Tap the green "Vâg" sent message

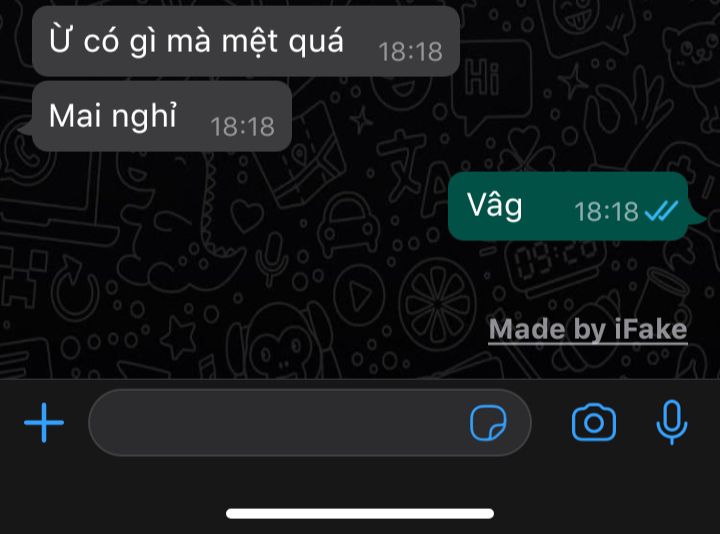click(x=568, y=206)
